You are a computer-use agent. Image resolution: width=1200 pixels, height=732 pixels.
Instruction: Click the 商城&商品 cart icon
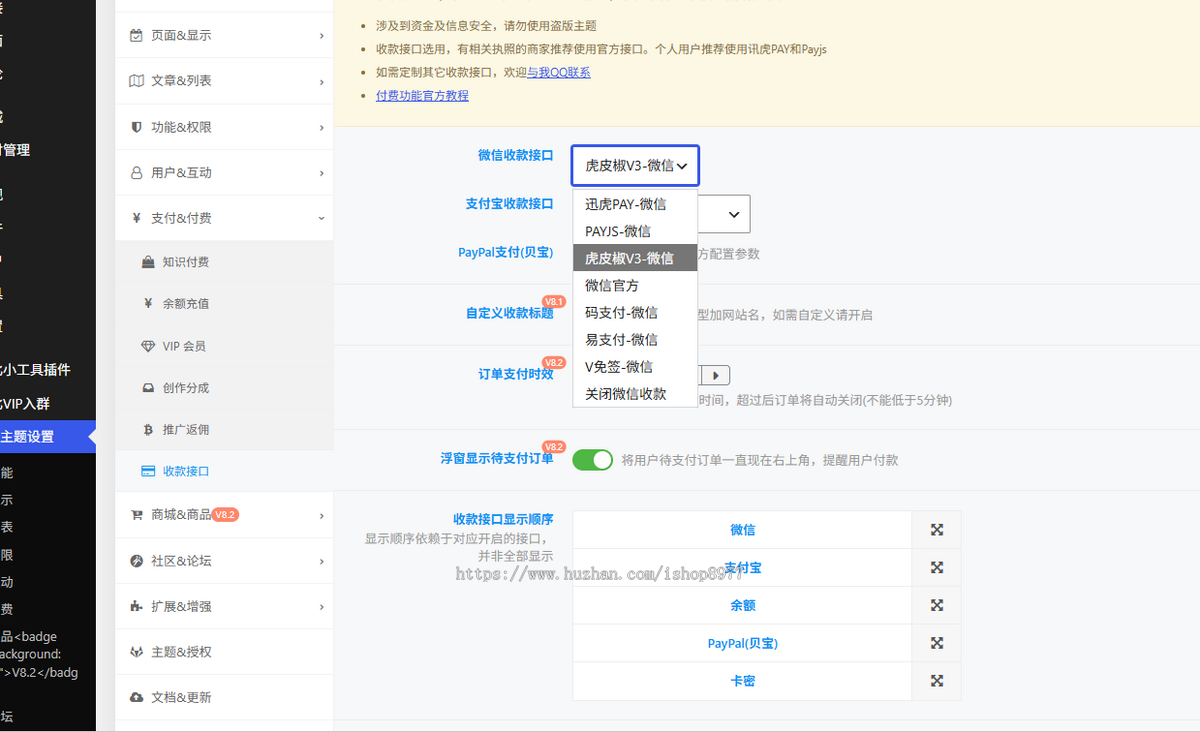137,515
